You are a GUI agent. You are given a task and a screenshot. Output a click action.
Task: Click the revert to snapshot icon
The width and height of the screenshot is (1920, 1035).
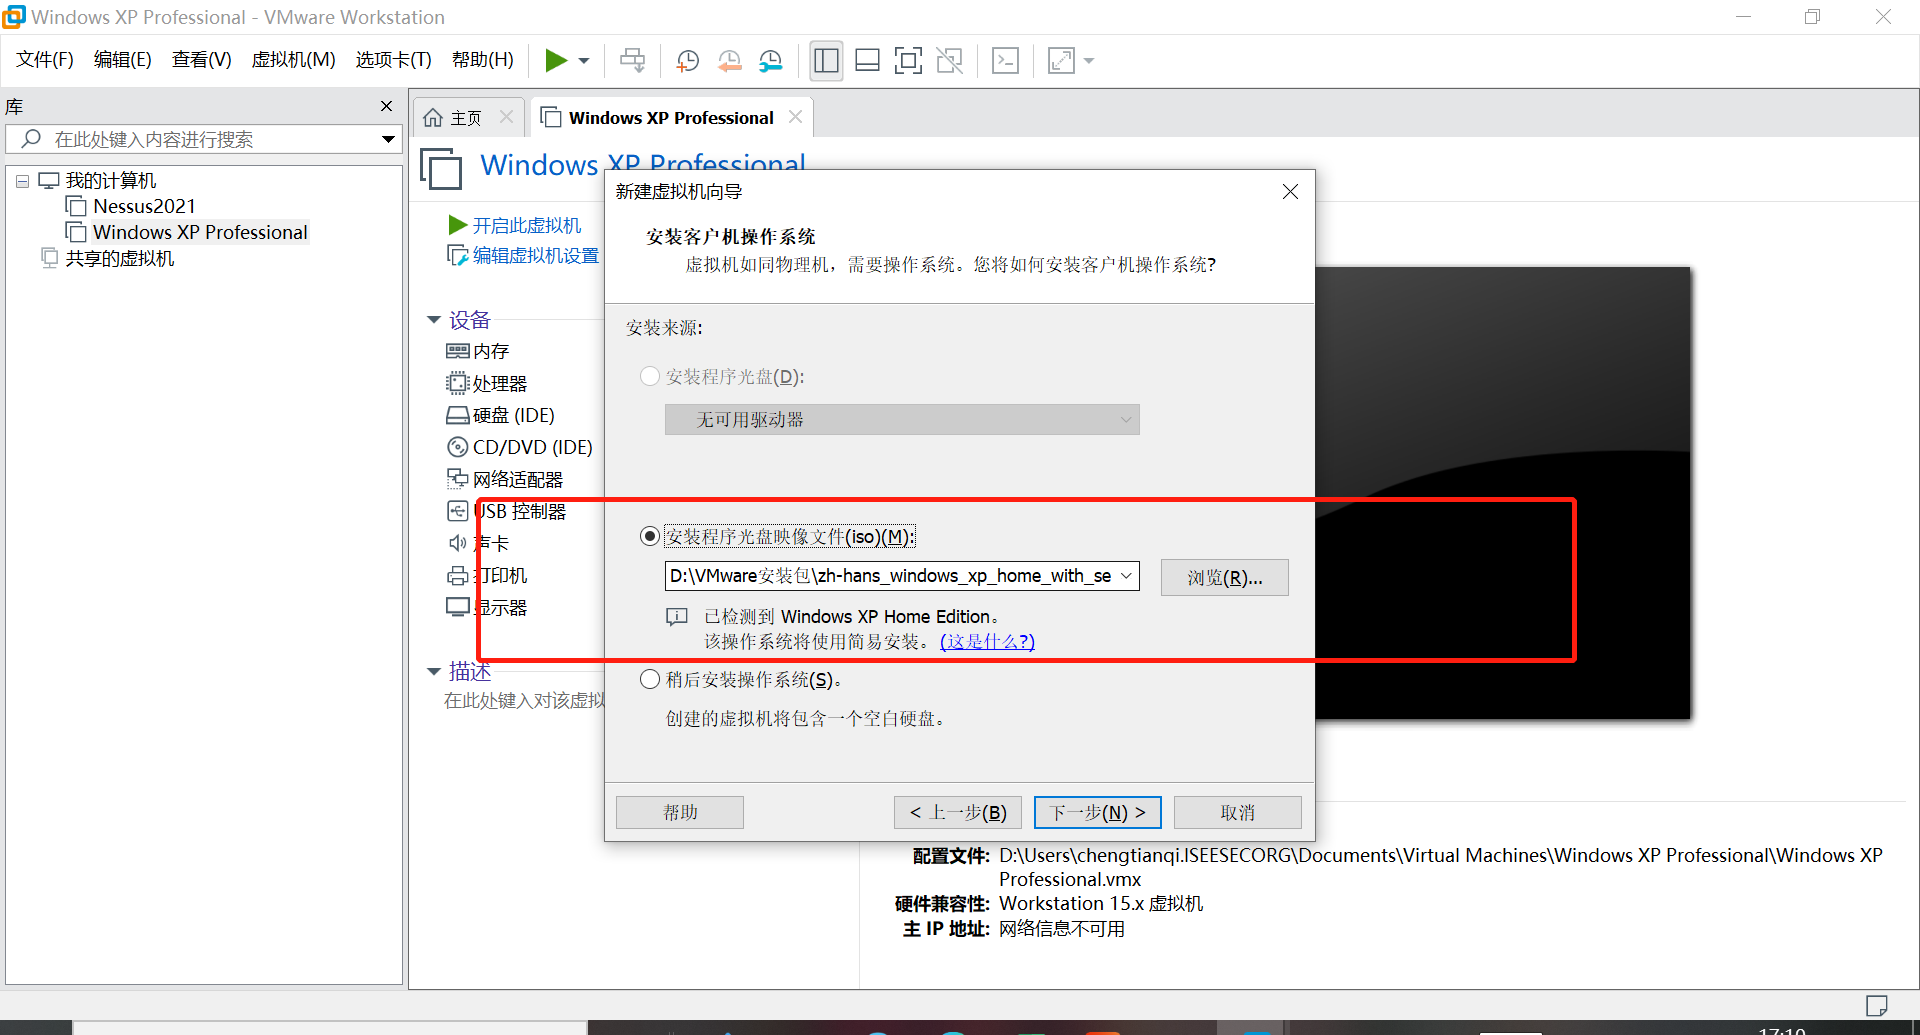click(x=729, y=61)
